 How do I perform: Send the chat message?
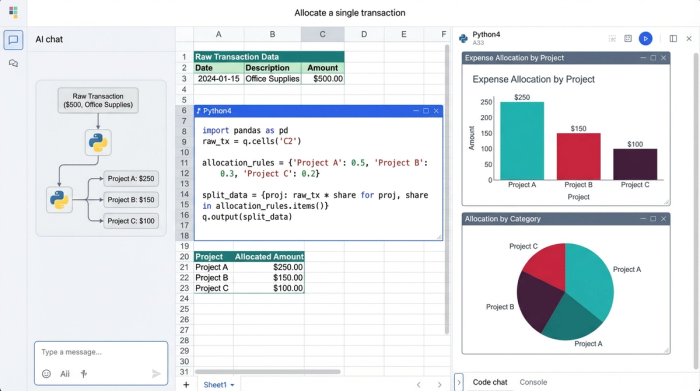coord(156,374)
